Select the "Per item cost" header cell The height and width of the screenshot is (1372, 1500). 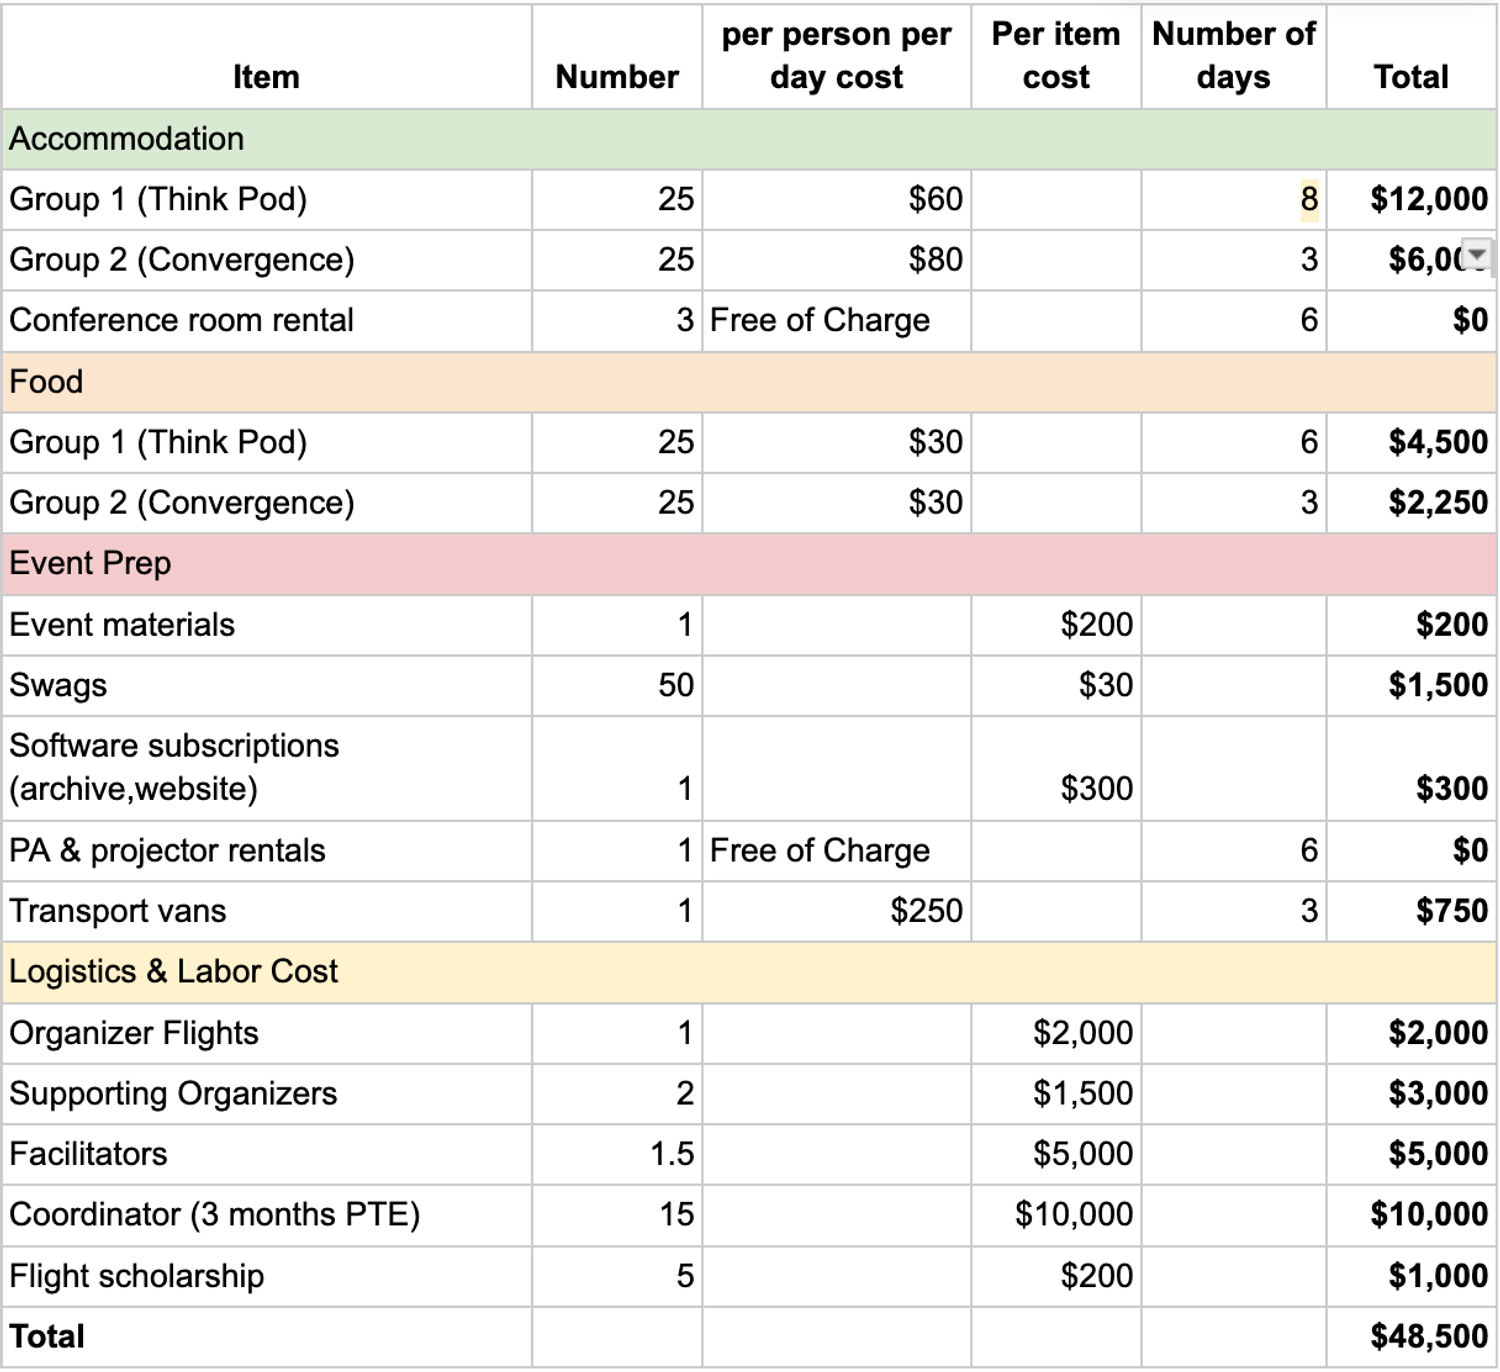[x=1055, y=56]
